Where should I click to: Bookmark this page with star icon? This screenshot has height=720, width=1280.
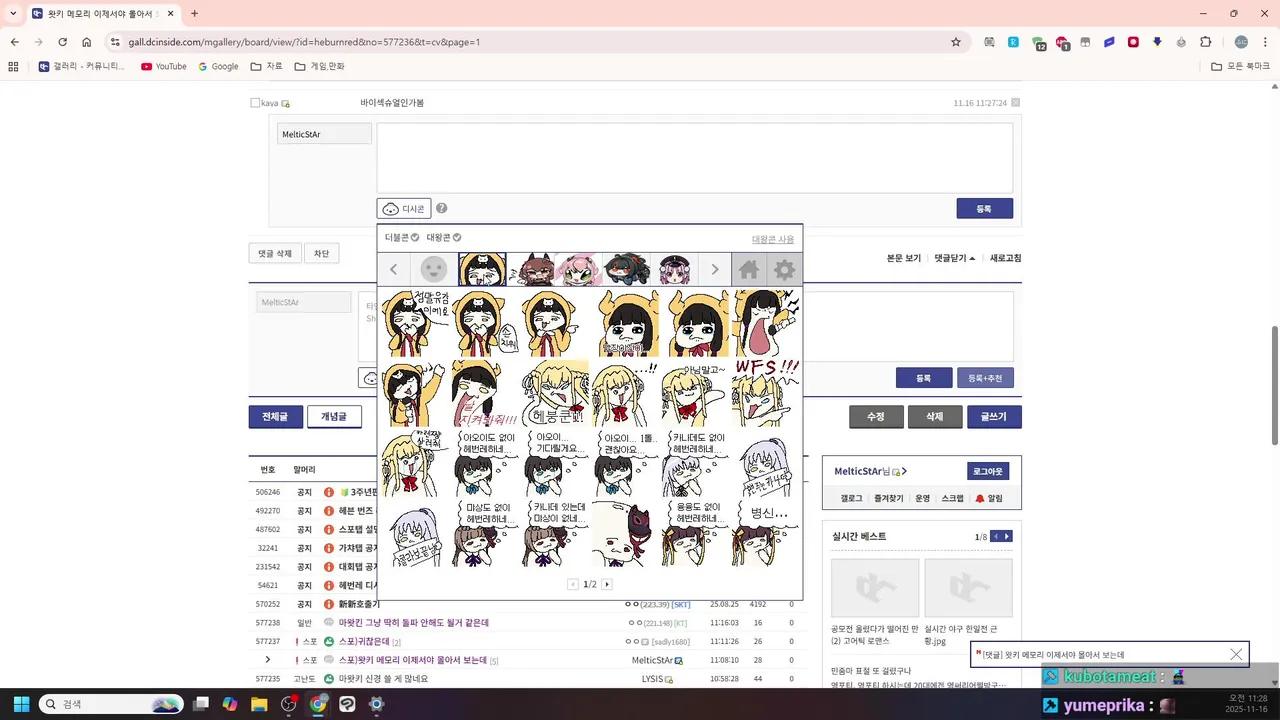[x=956, y=42]
